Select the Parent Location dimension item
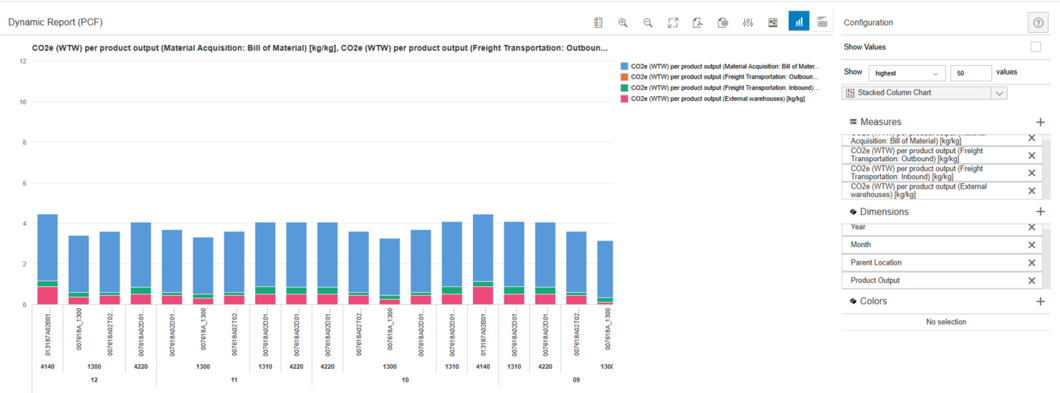Screen dimensions: 1060x393 [x=942, y=262]
